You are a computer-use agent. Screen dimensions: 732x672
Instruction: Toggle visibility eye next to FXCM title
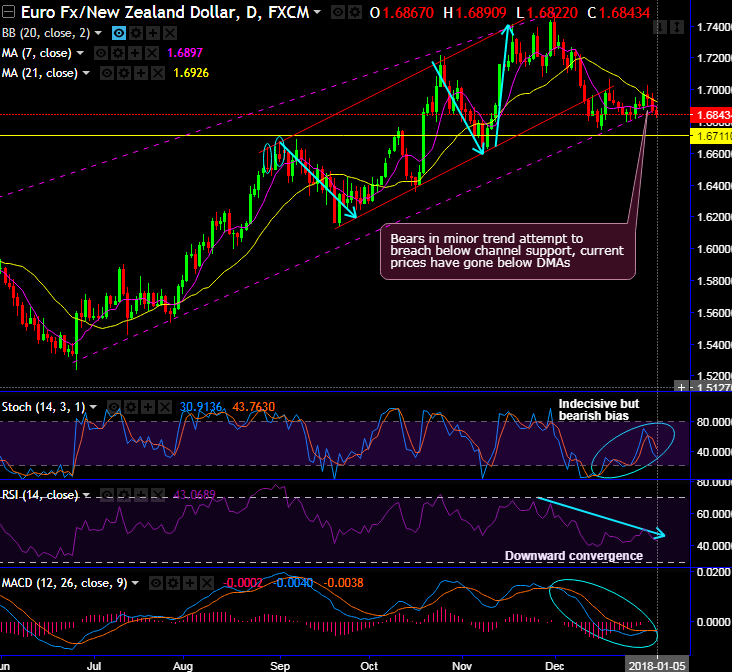click(x=338, y=13)
